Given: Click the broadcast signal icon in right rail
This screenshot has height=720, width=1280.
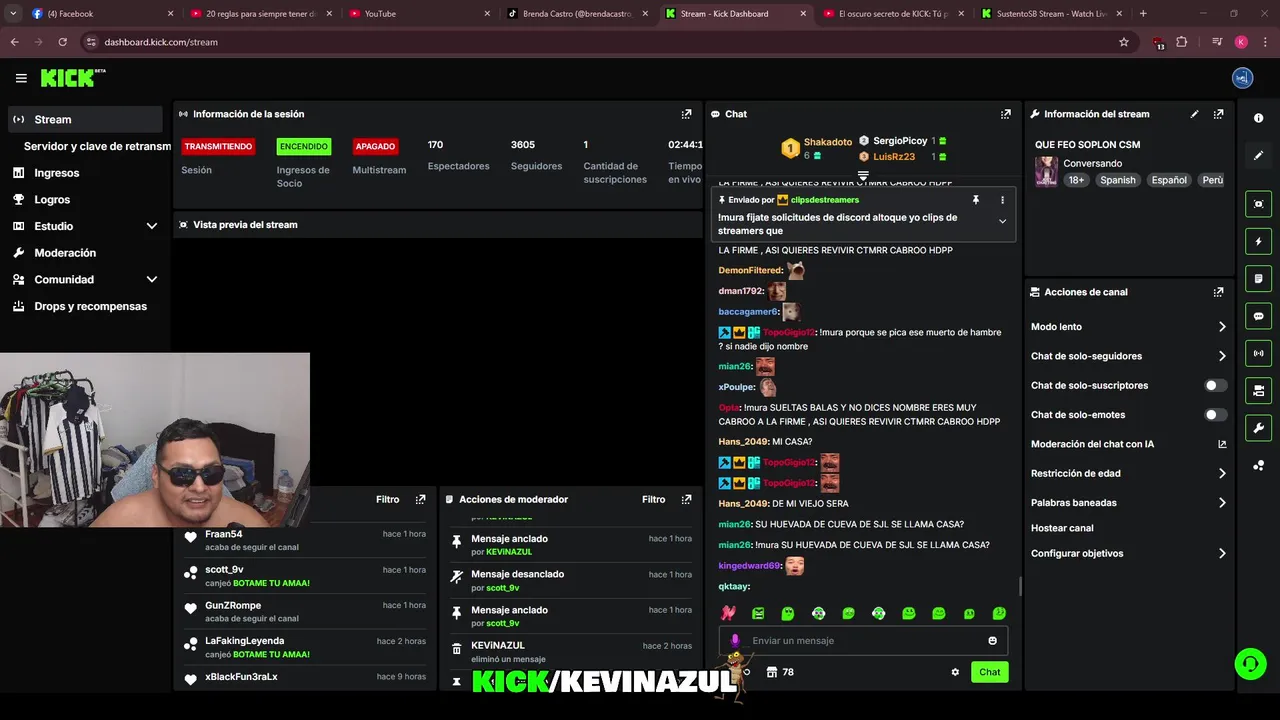Looking at the screenshot, I should 1258,353.
